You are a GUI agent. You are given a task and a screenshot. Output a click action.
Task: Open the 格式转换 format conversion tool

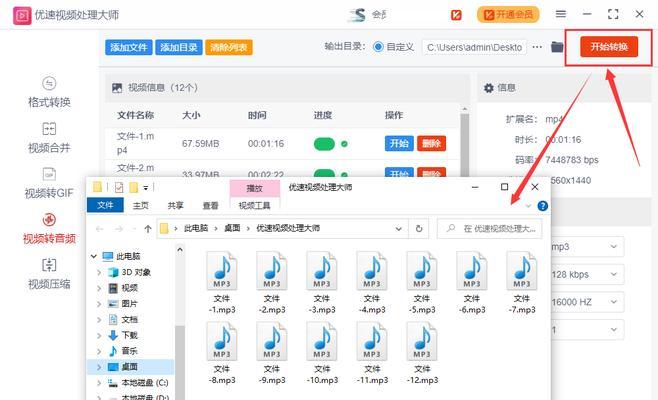coord(49,93)
